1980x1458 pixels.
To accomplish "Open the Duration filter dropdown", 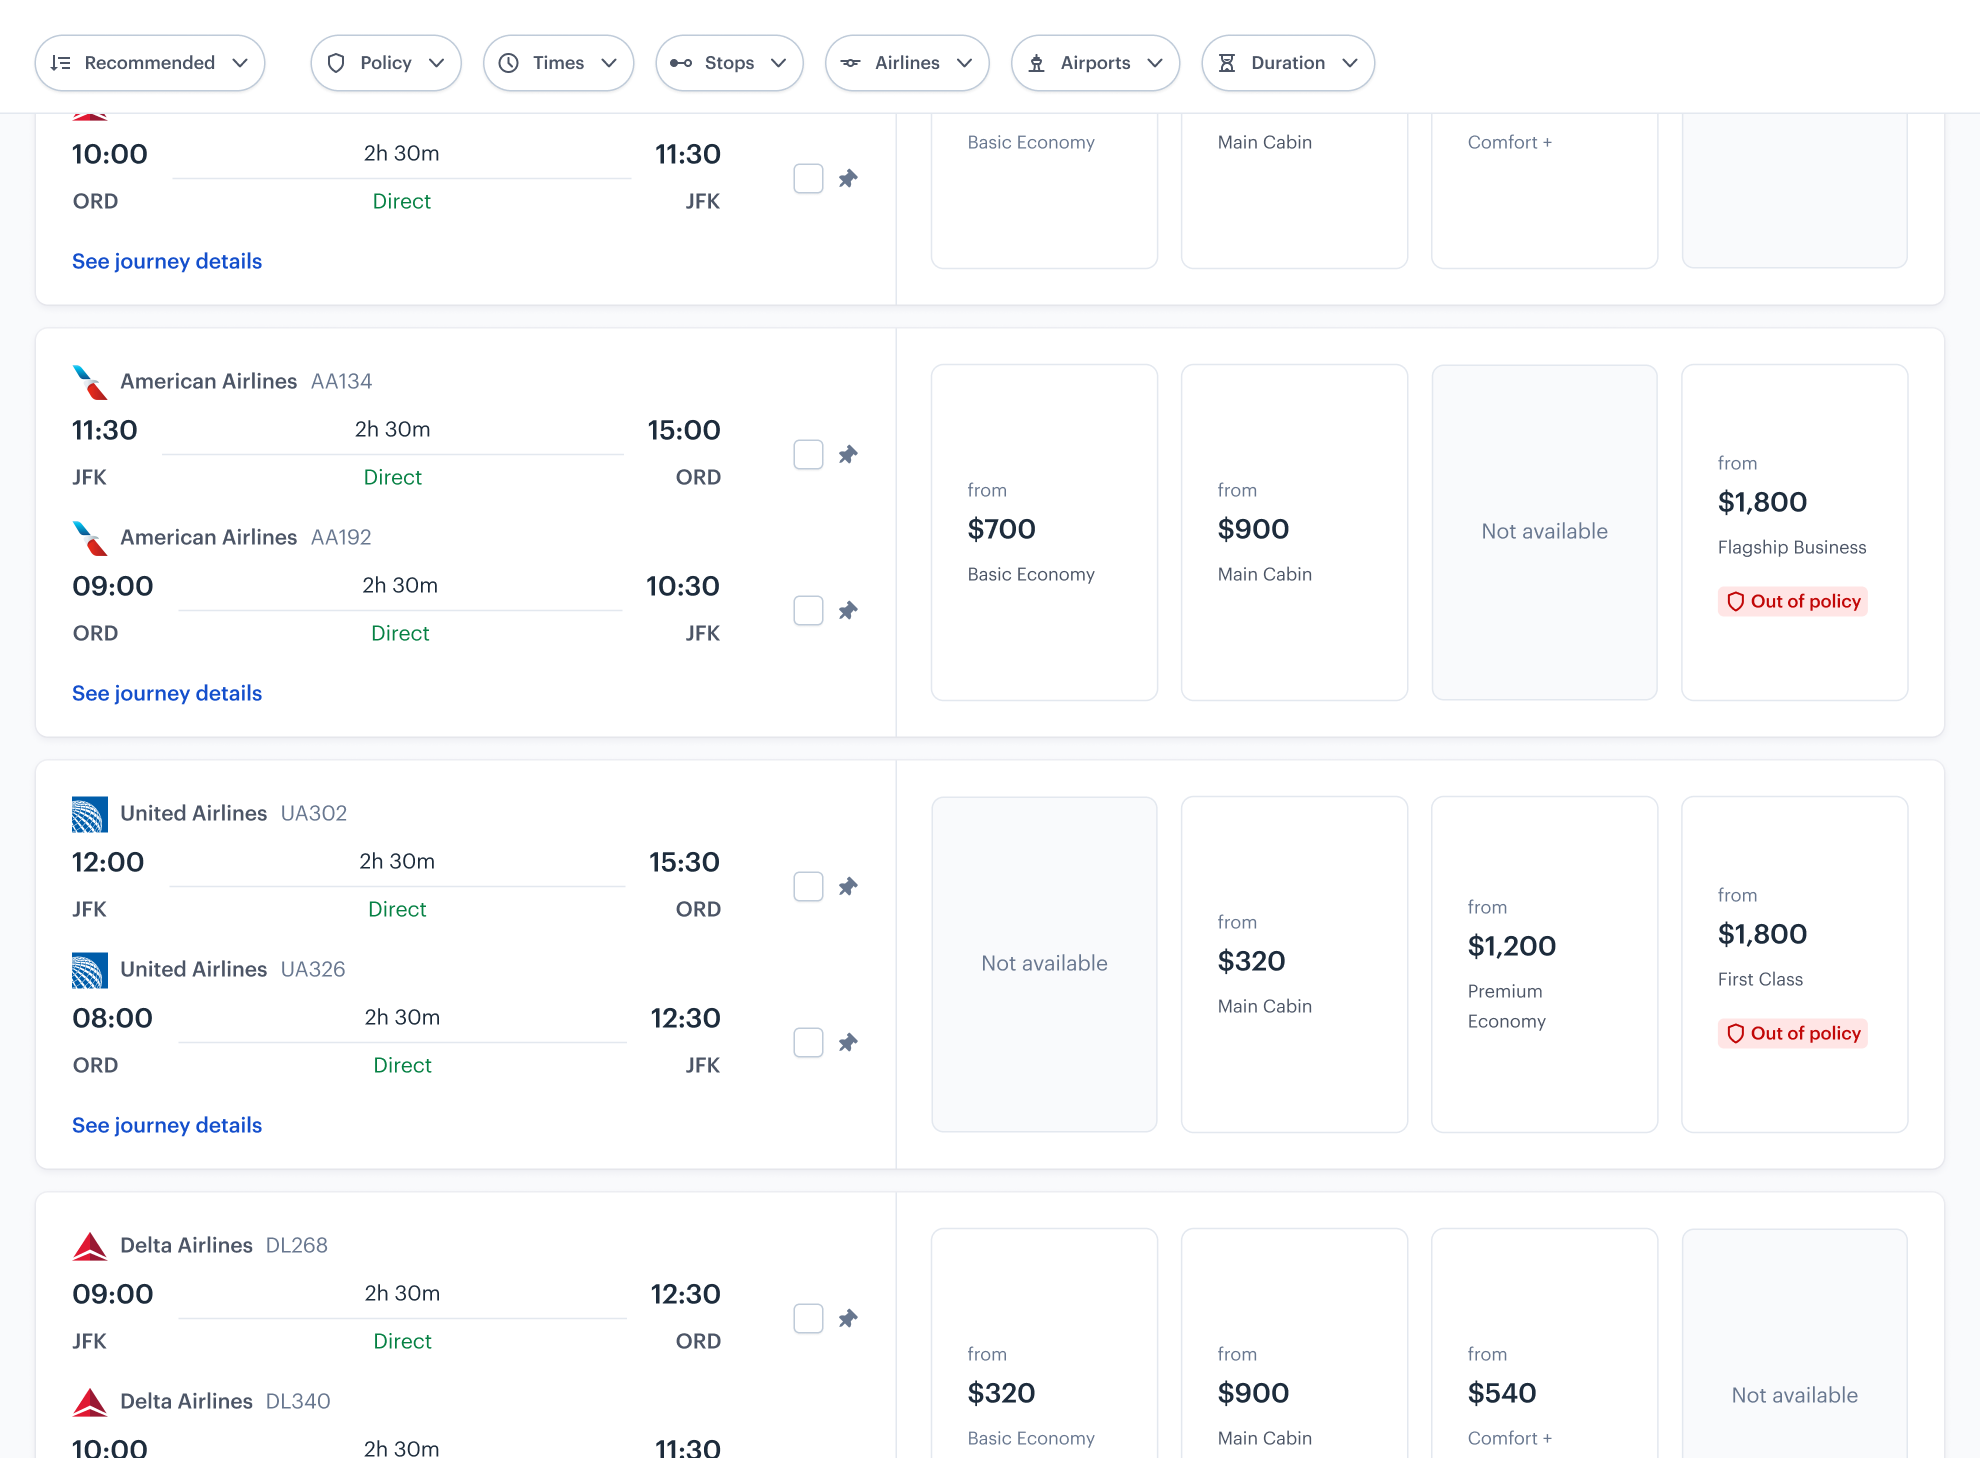I will (x=1288, y=63).
